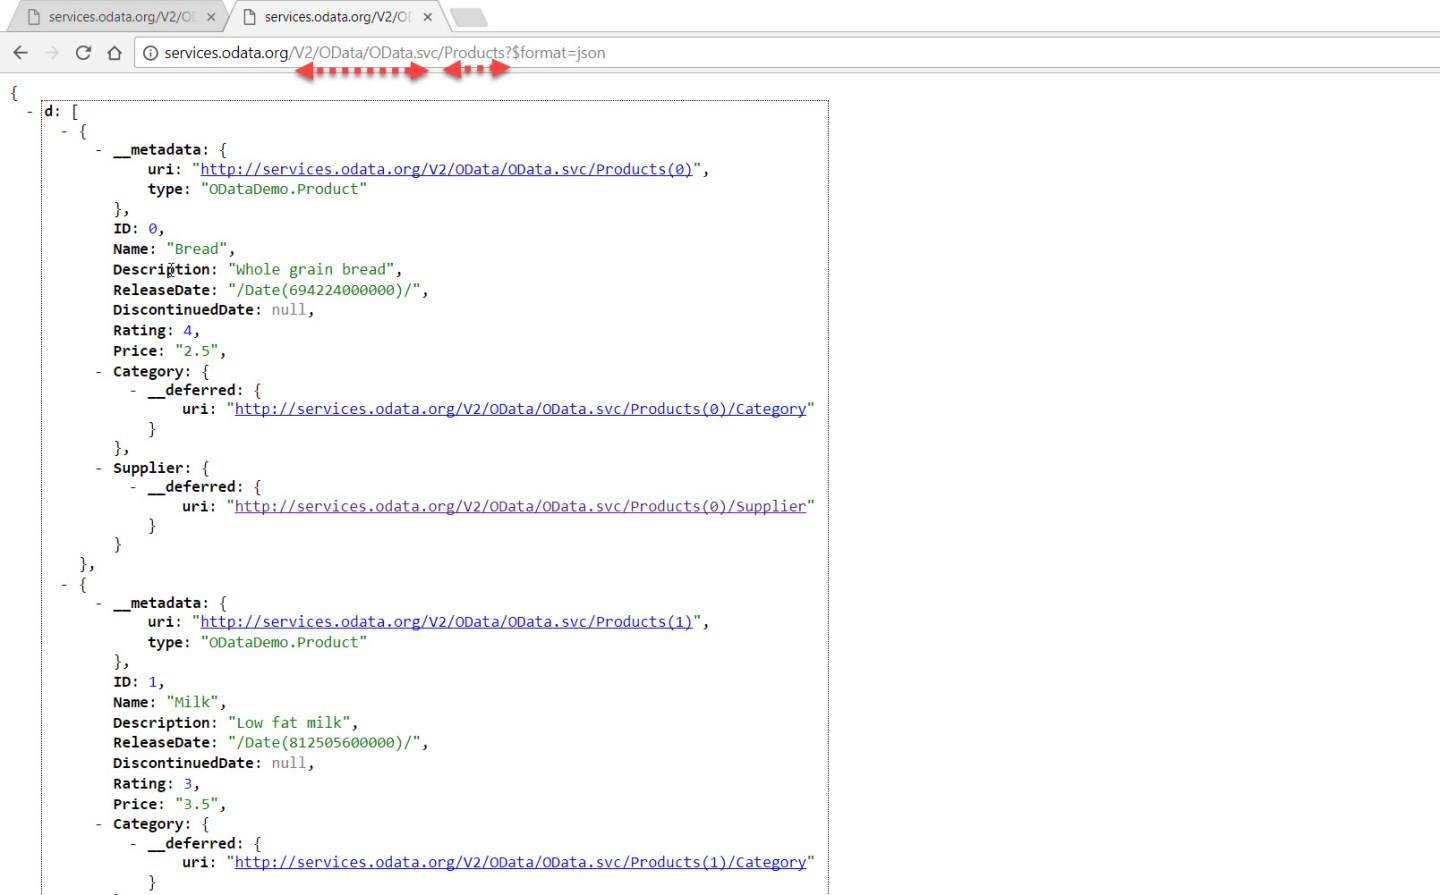The image size is (1440, 895).
Task: Collapse the Category object of product Bread
Action: pyautogui.click(x=97, y=370)
